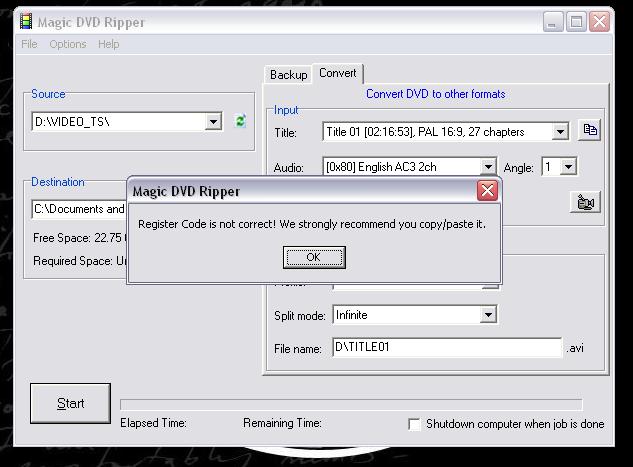Click the Destination path field
The image size is (633, 467).
[x=79, y=209]
